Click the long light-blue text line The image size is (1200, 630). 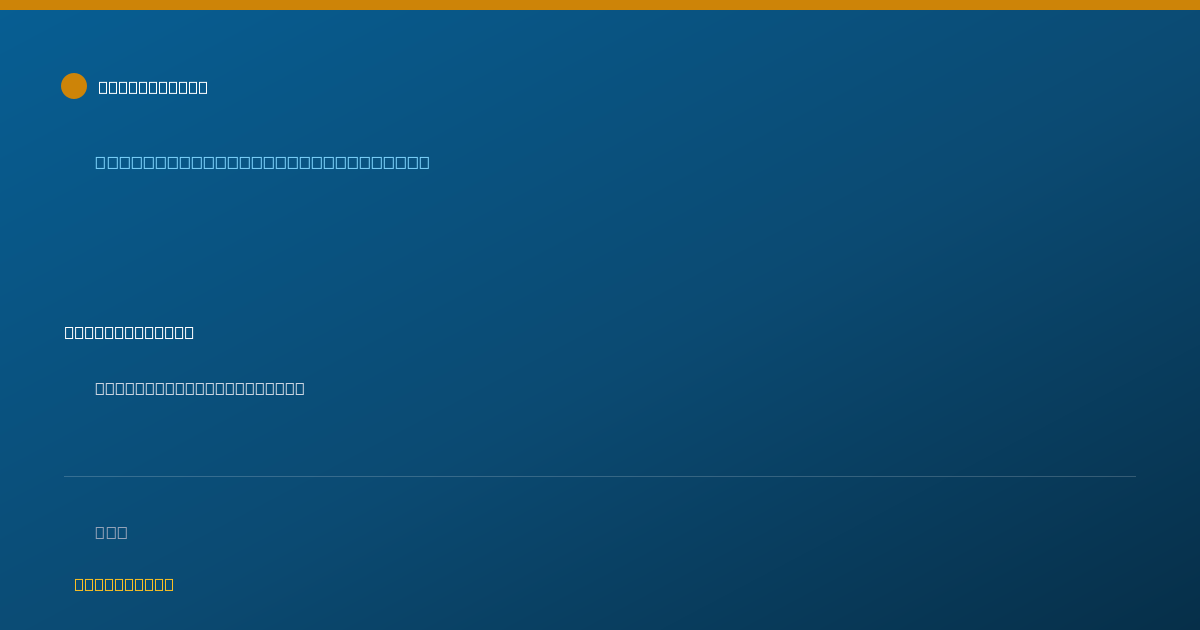(x=262, y=162)
